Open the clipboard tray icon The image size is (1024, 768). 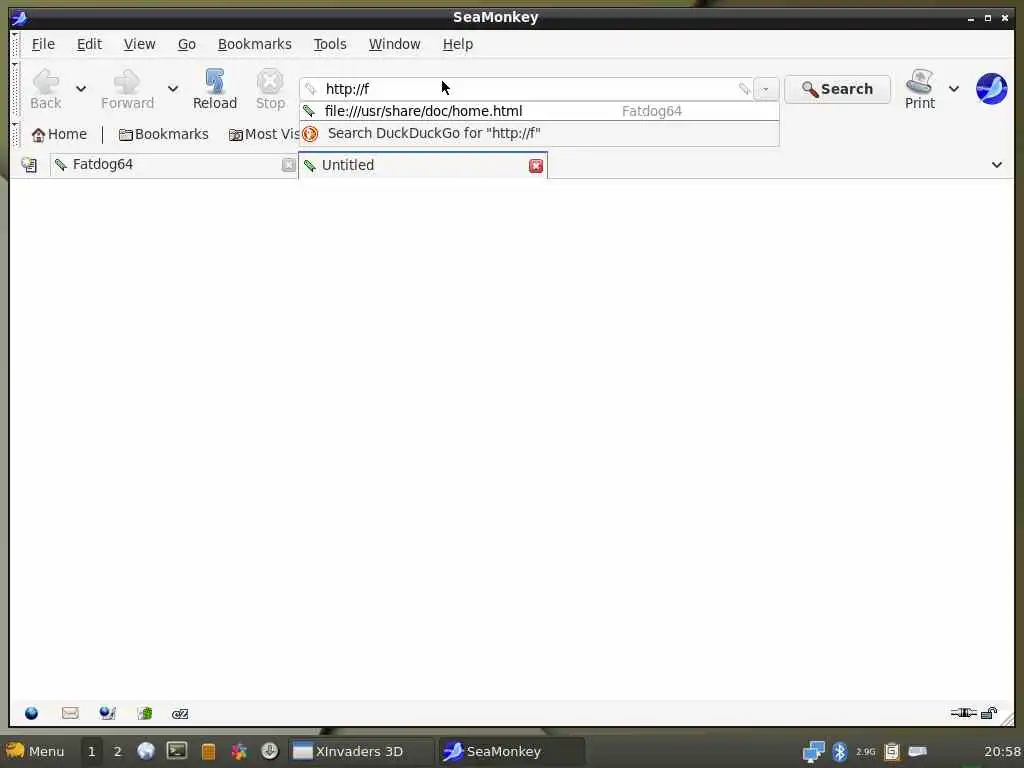click(892, 752)
